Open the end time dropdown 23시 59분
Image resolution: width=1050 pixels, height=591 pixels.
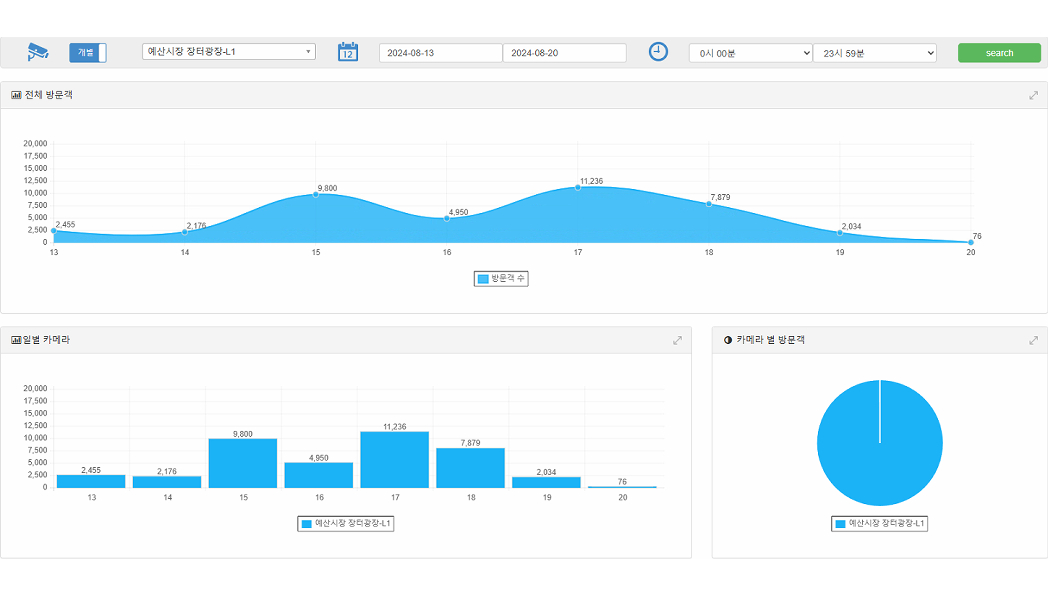pos(874,53)
